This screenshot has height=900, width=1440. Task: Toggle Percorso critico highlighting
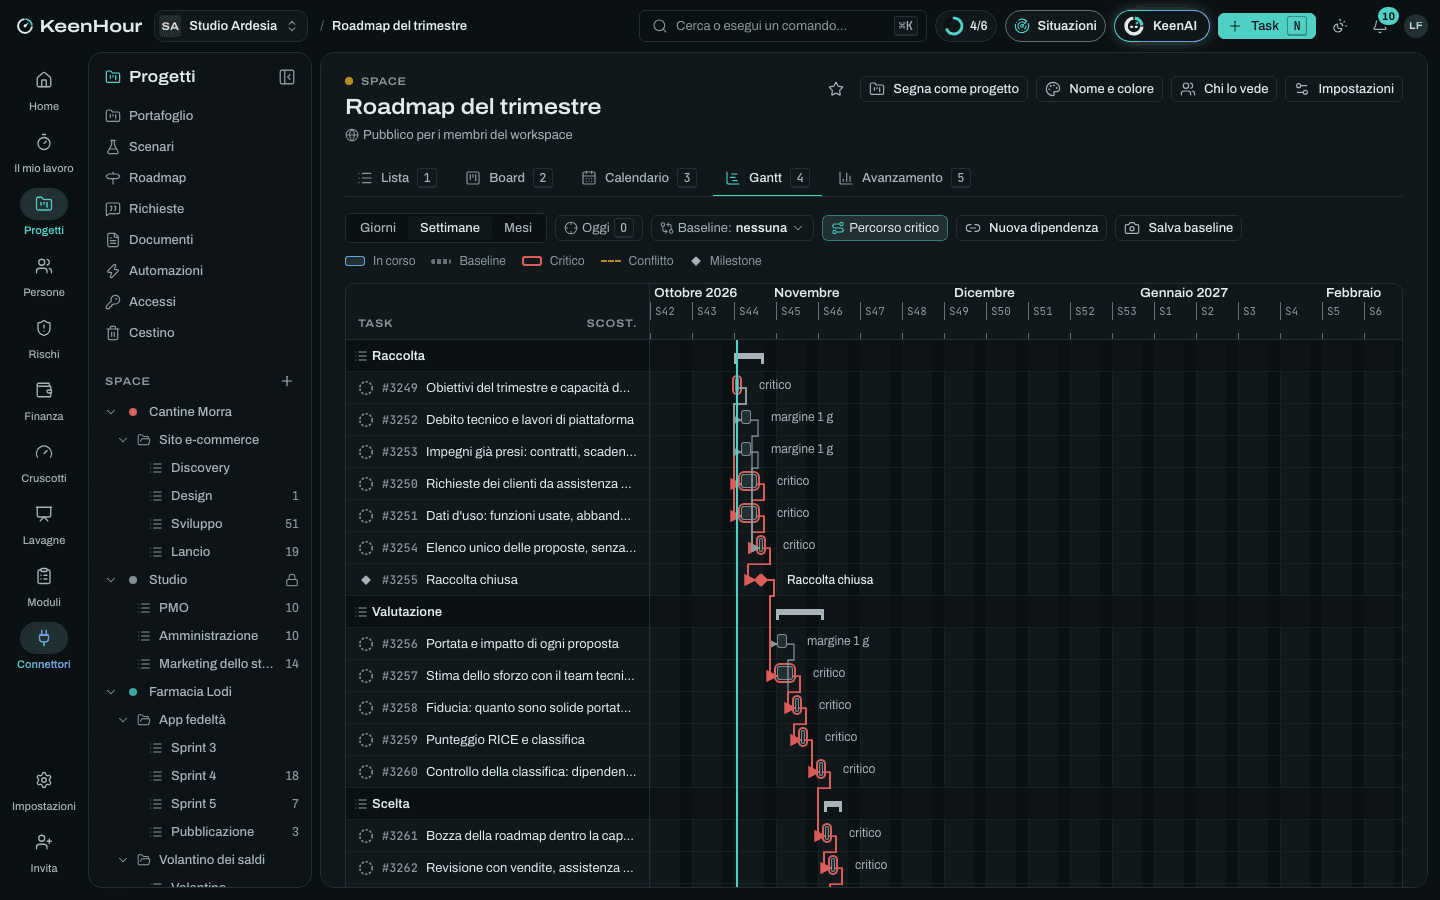[x=885, y=228]
